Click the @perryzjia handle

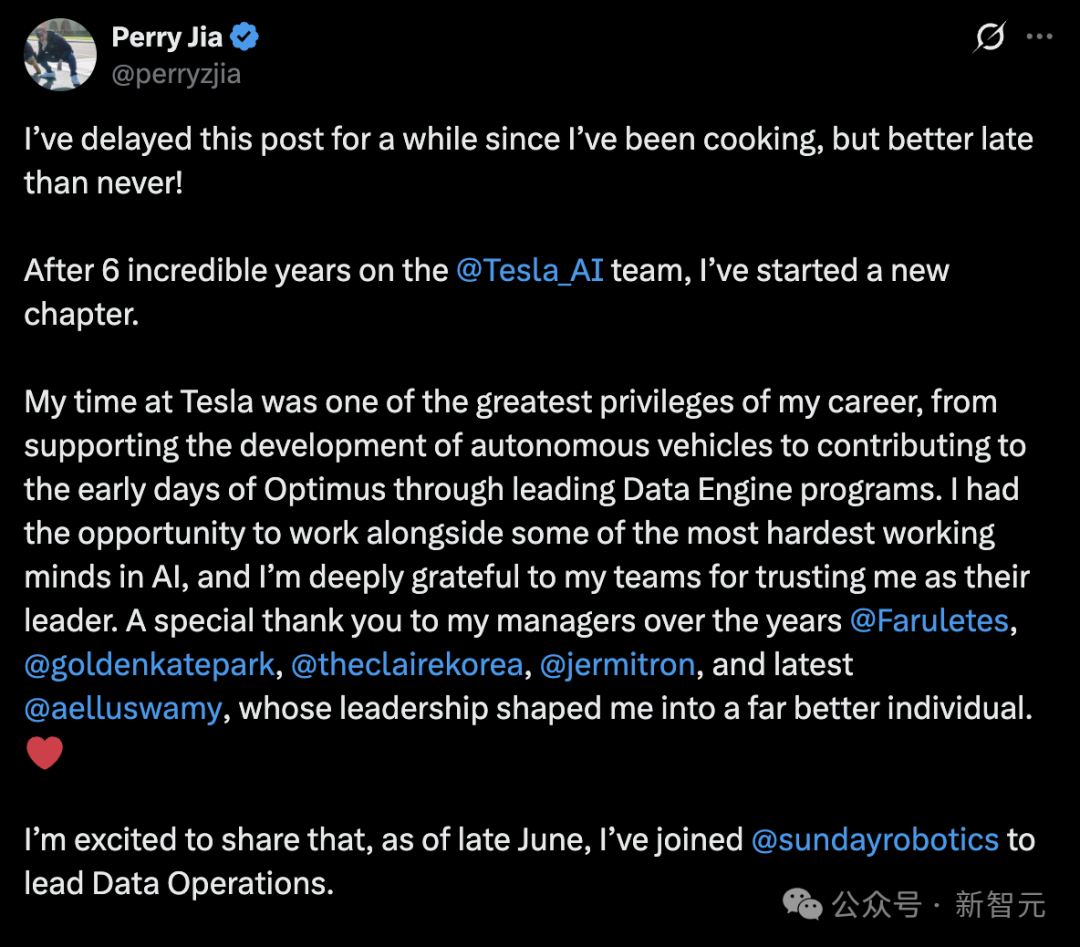176,75
